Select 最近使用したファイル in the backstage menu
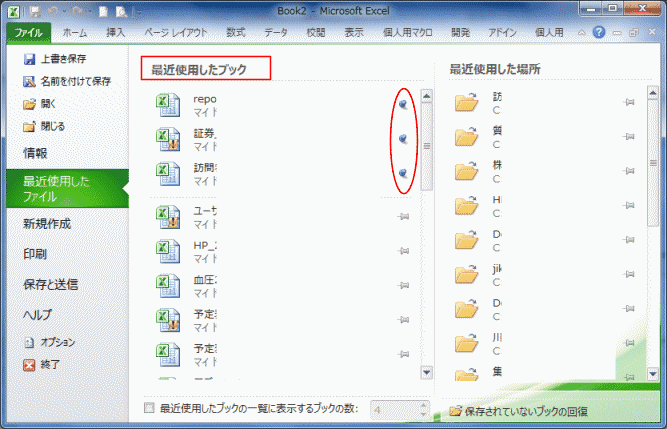667x429 pixels. pyautogui.click(x=67, y=189)
